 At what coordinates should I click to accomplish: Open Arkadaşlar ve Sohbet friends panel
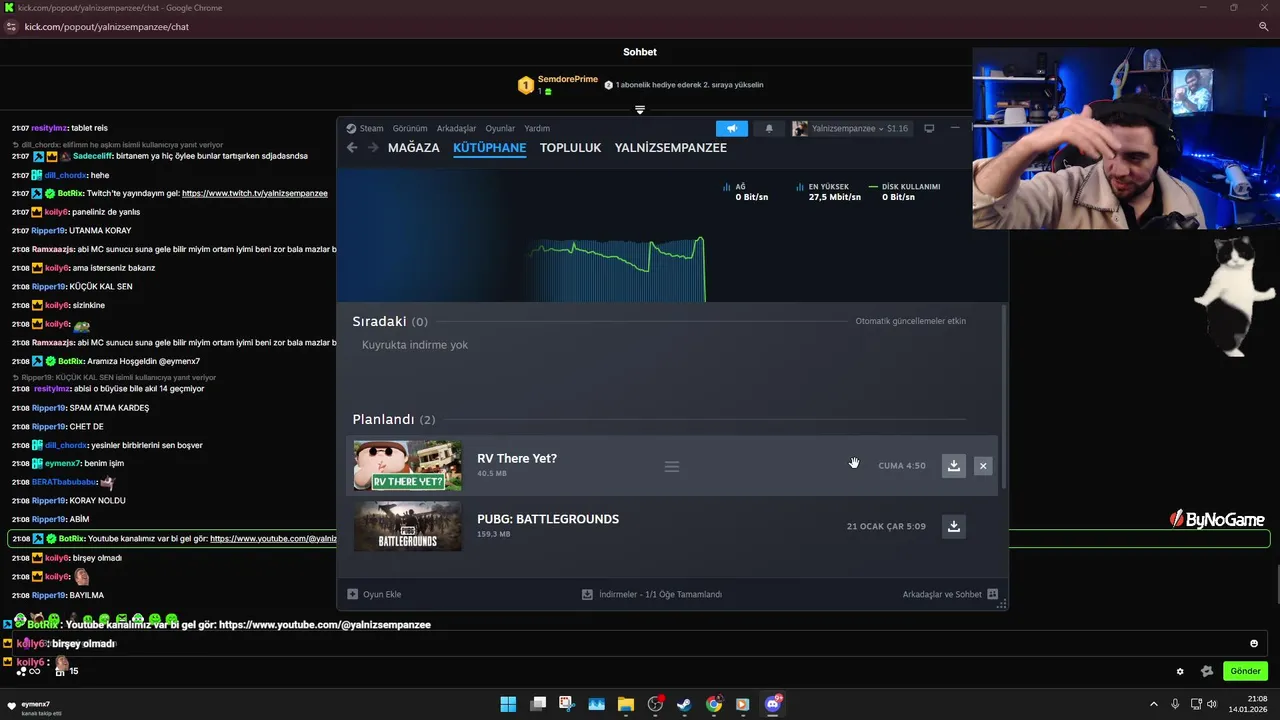coord(950,594)
